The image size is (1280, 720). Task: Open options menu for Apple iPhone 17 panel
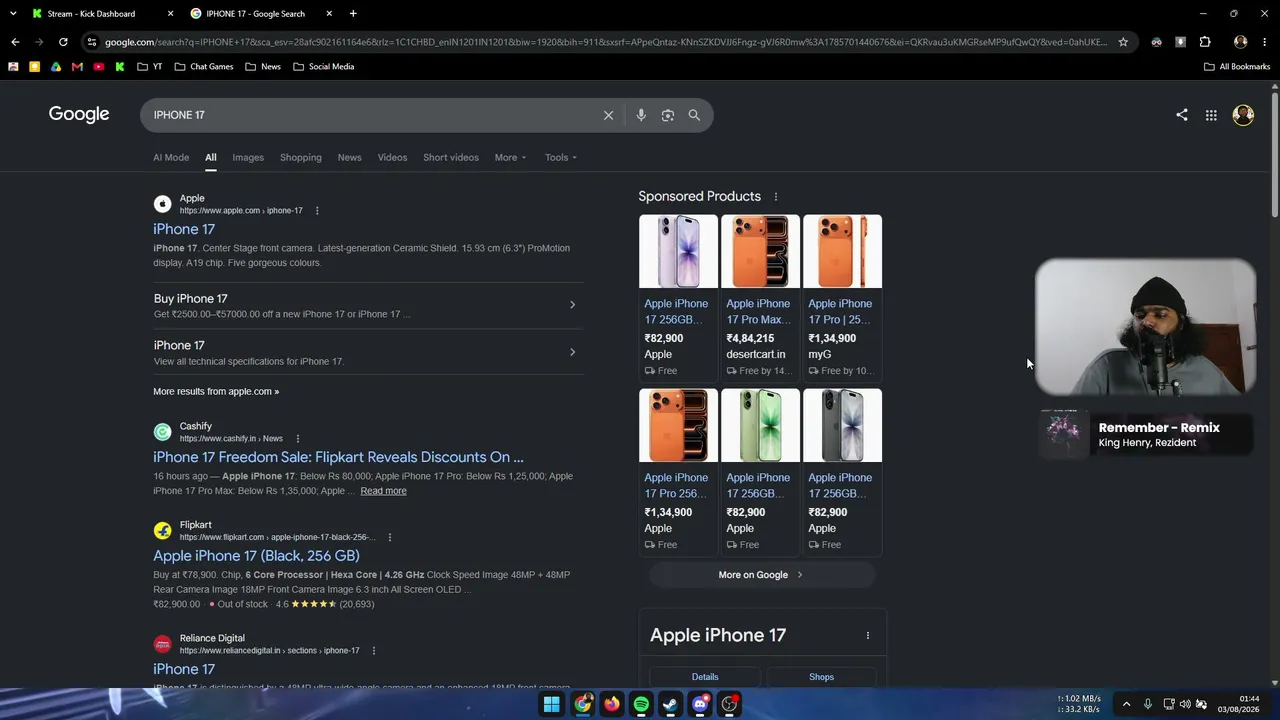click(868, 635)
